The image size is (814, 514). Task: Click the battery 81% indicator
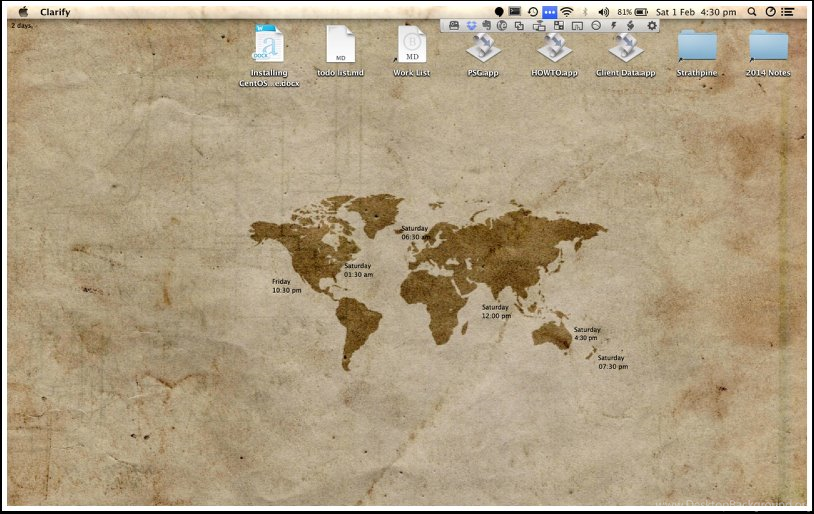pyautogui.click(x=632, y=11)
